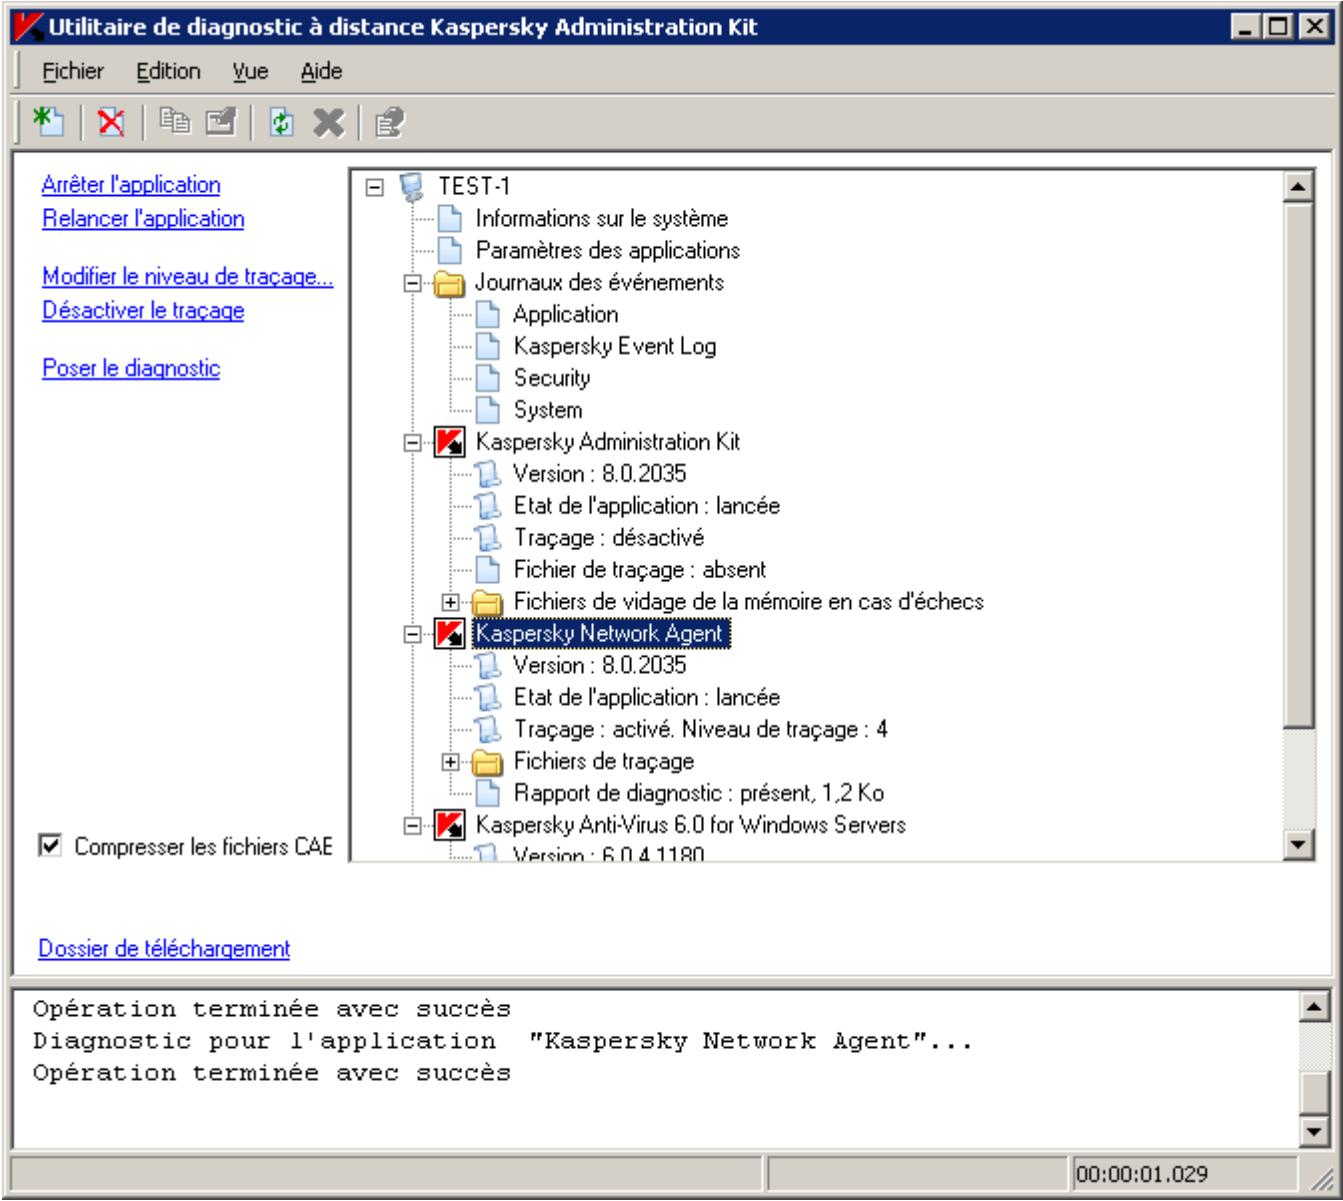The image size is (1343, 1201).
Task: Open the Fichier menu
Action: (73, 71)
